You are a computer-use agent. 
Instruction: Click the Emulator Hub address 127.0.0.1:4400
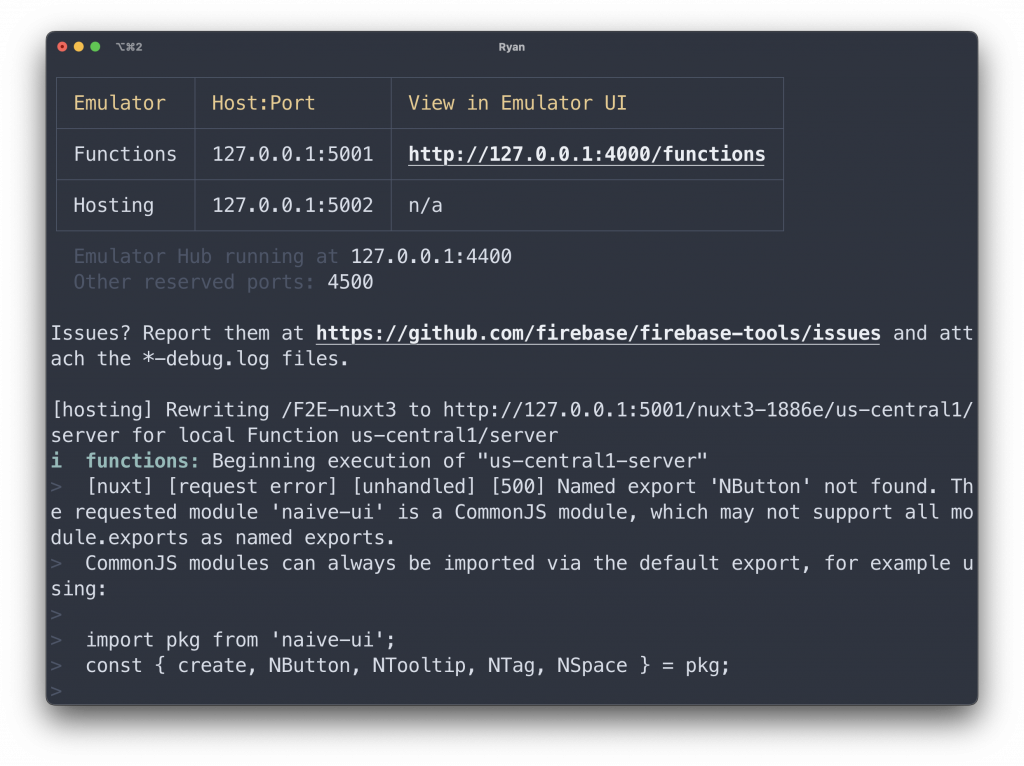click(x=431, y=257)
